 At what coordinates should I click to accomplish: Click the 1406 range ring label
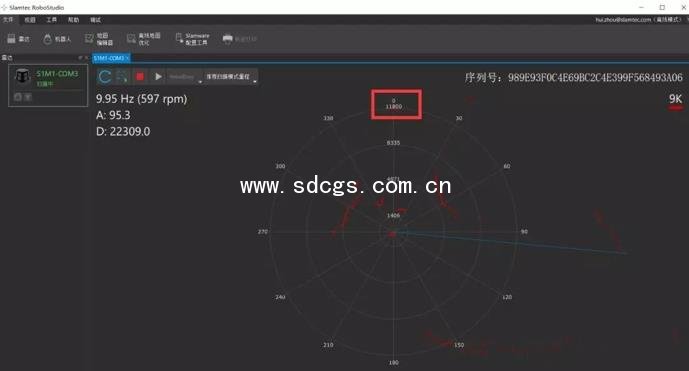pyautogui.click(x=393, y=215)
